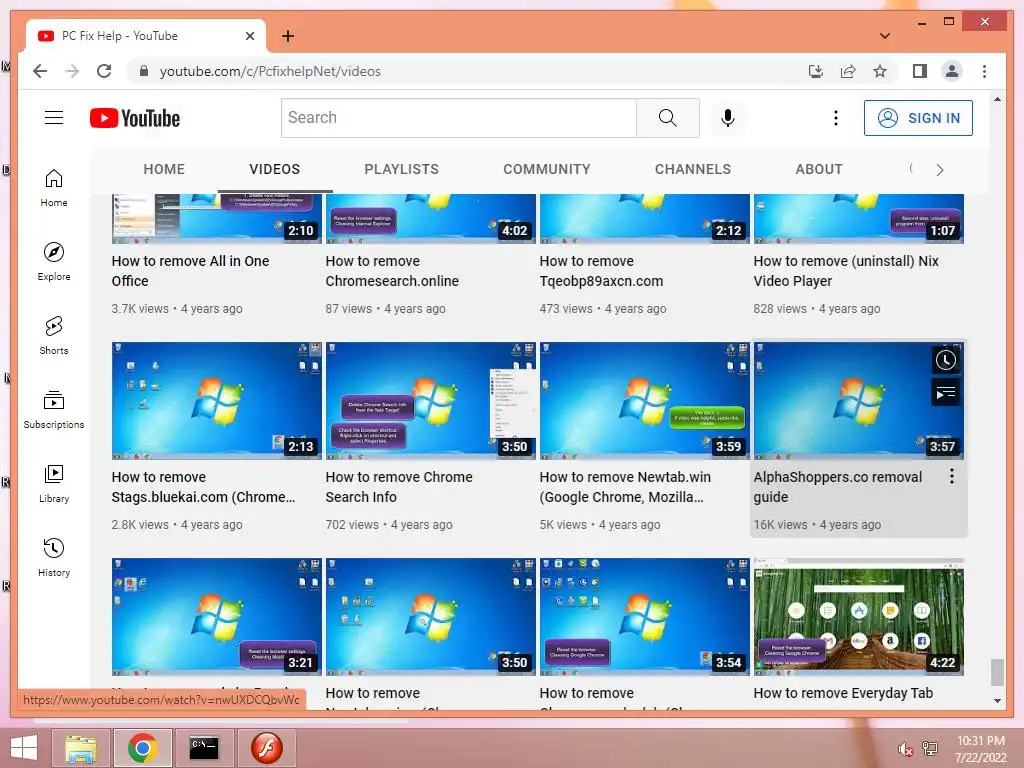The image size is (1024, 768).
Task: Add AlphaShoppers video to queue
Action: pos(945,392)
